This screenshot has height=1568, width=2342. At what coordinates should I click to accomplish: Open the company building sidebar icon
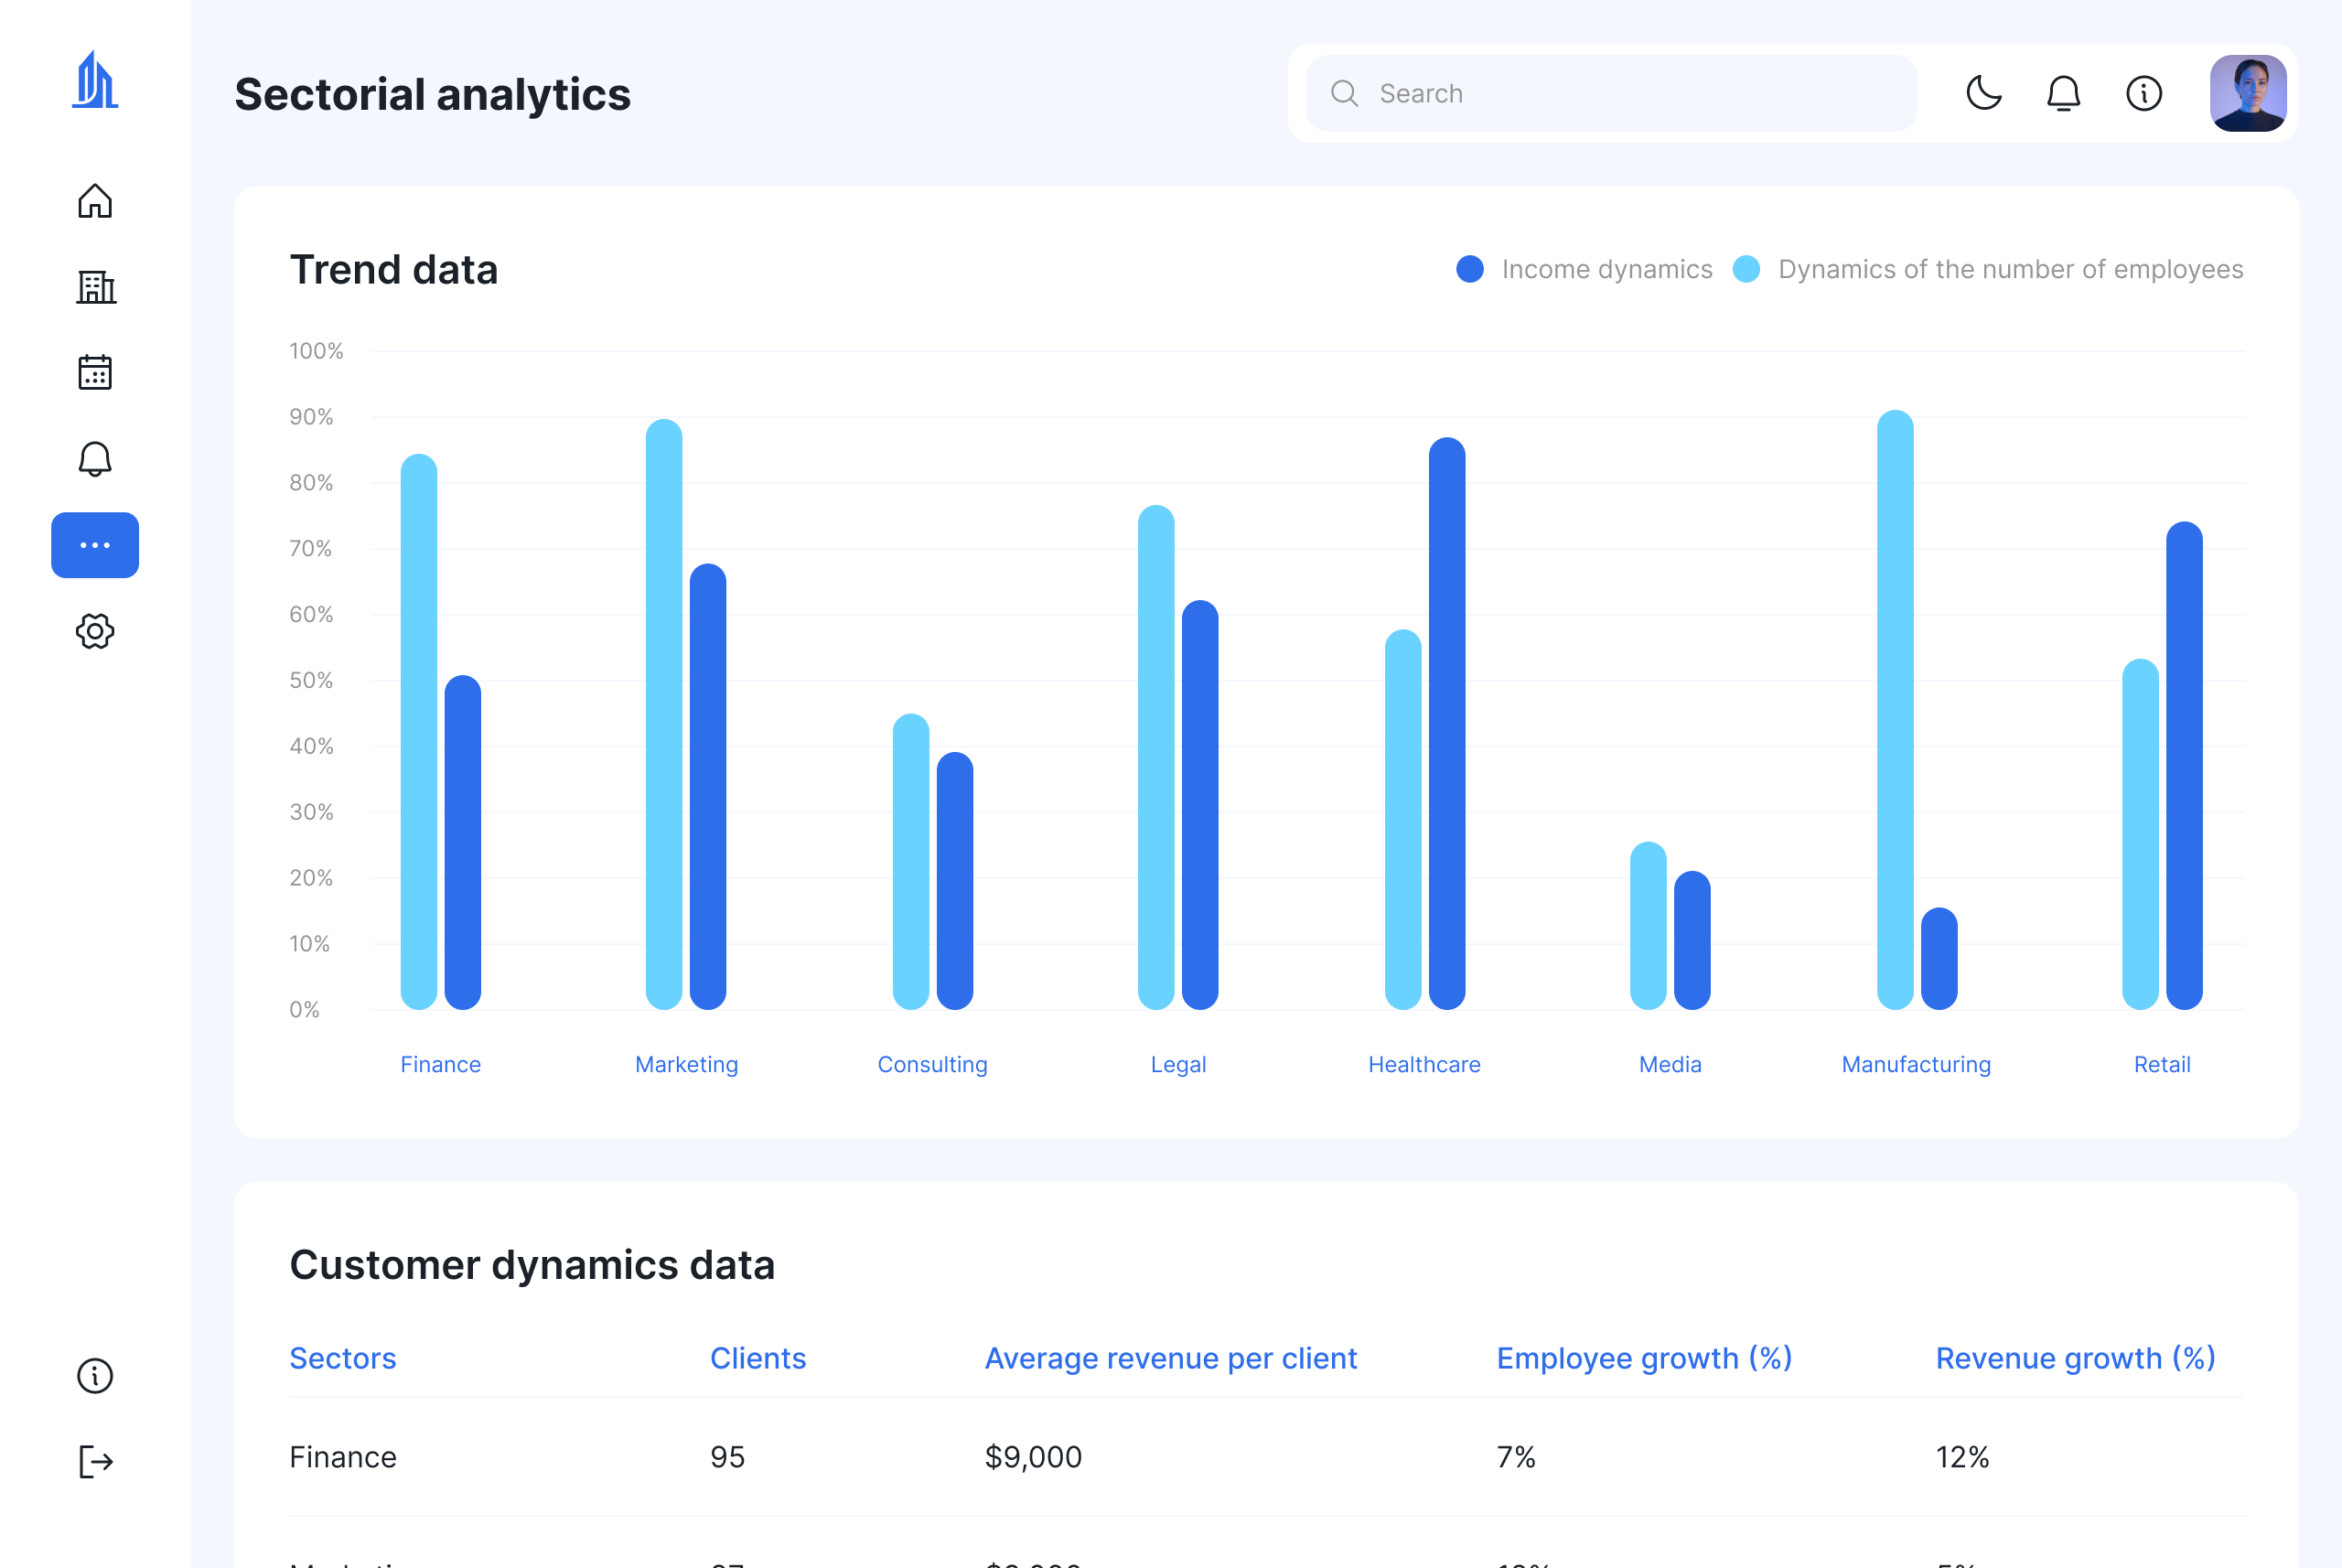(96, 288)
